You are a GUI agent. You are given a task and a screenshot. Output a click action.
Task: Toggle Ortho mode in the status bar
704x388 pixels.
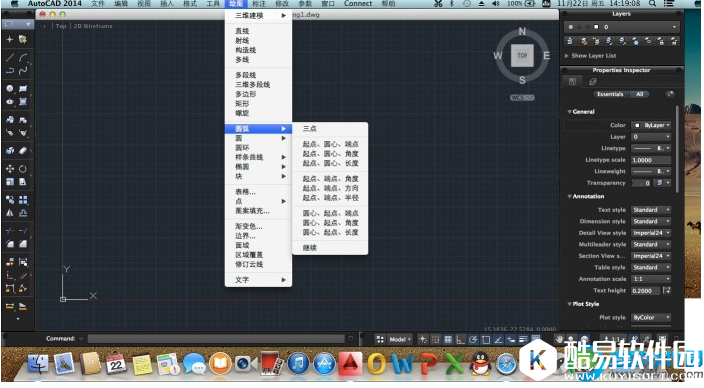[x=460, y=340]
